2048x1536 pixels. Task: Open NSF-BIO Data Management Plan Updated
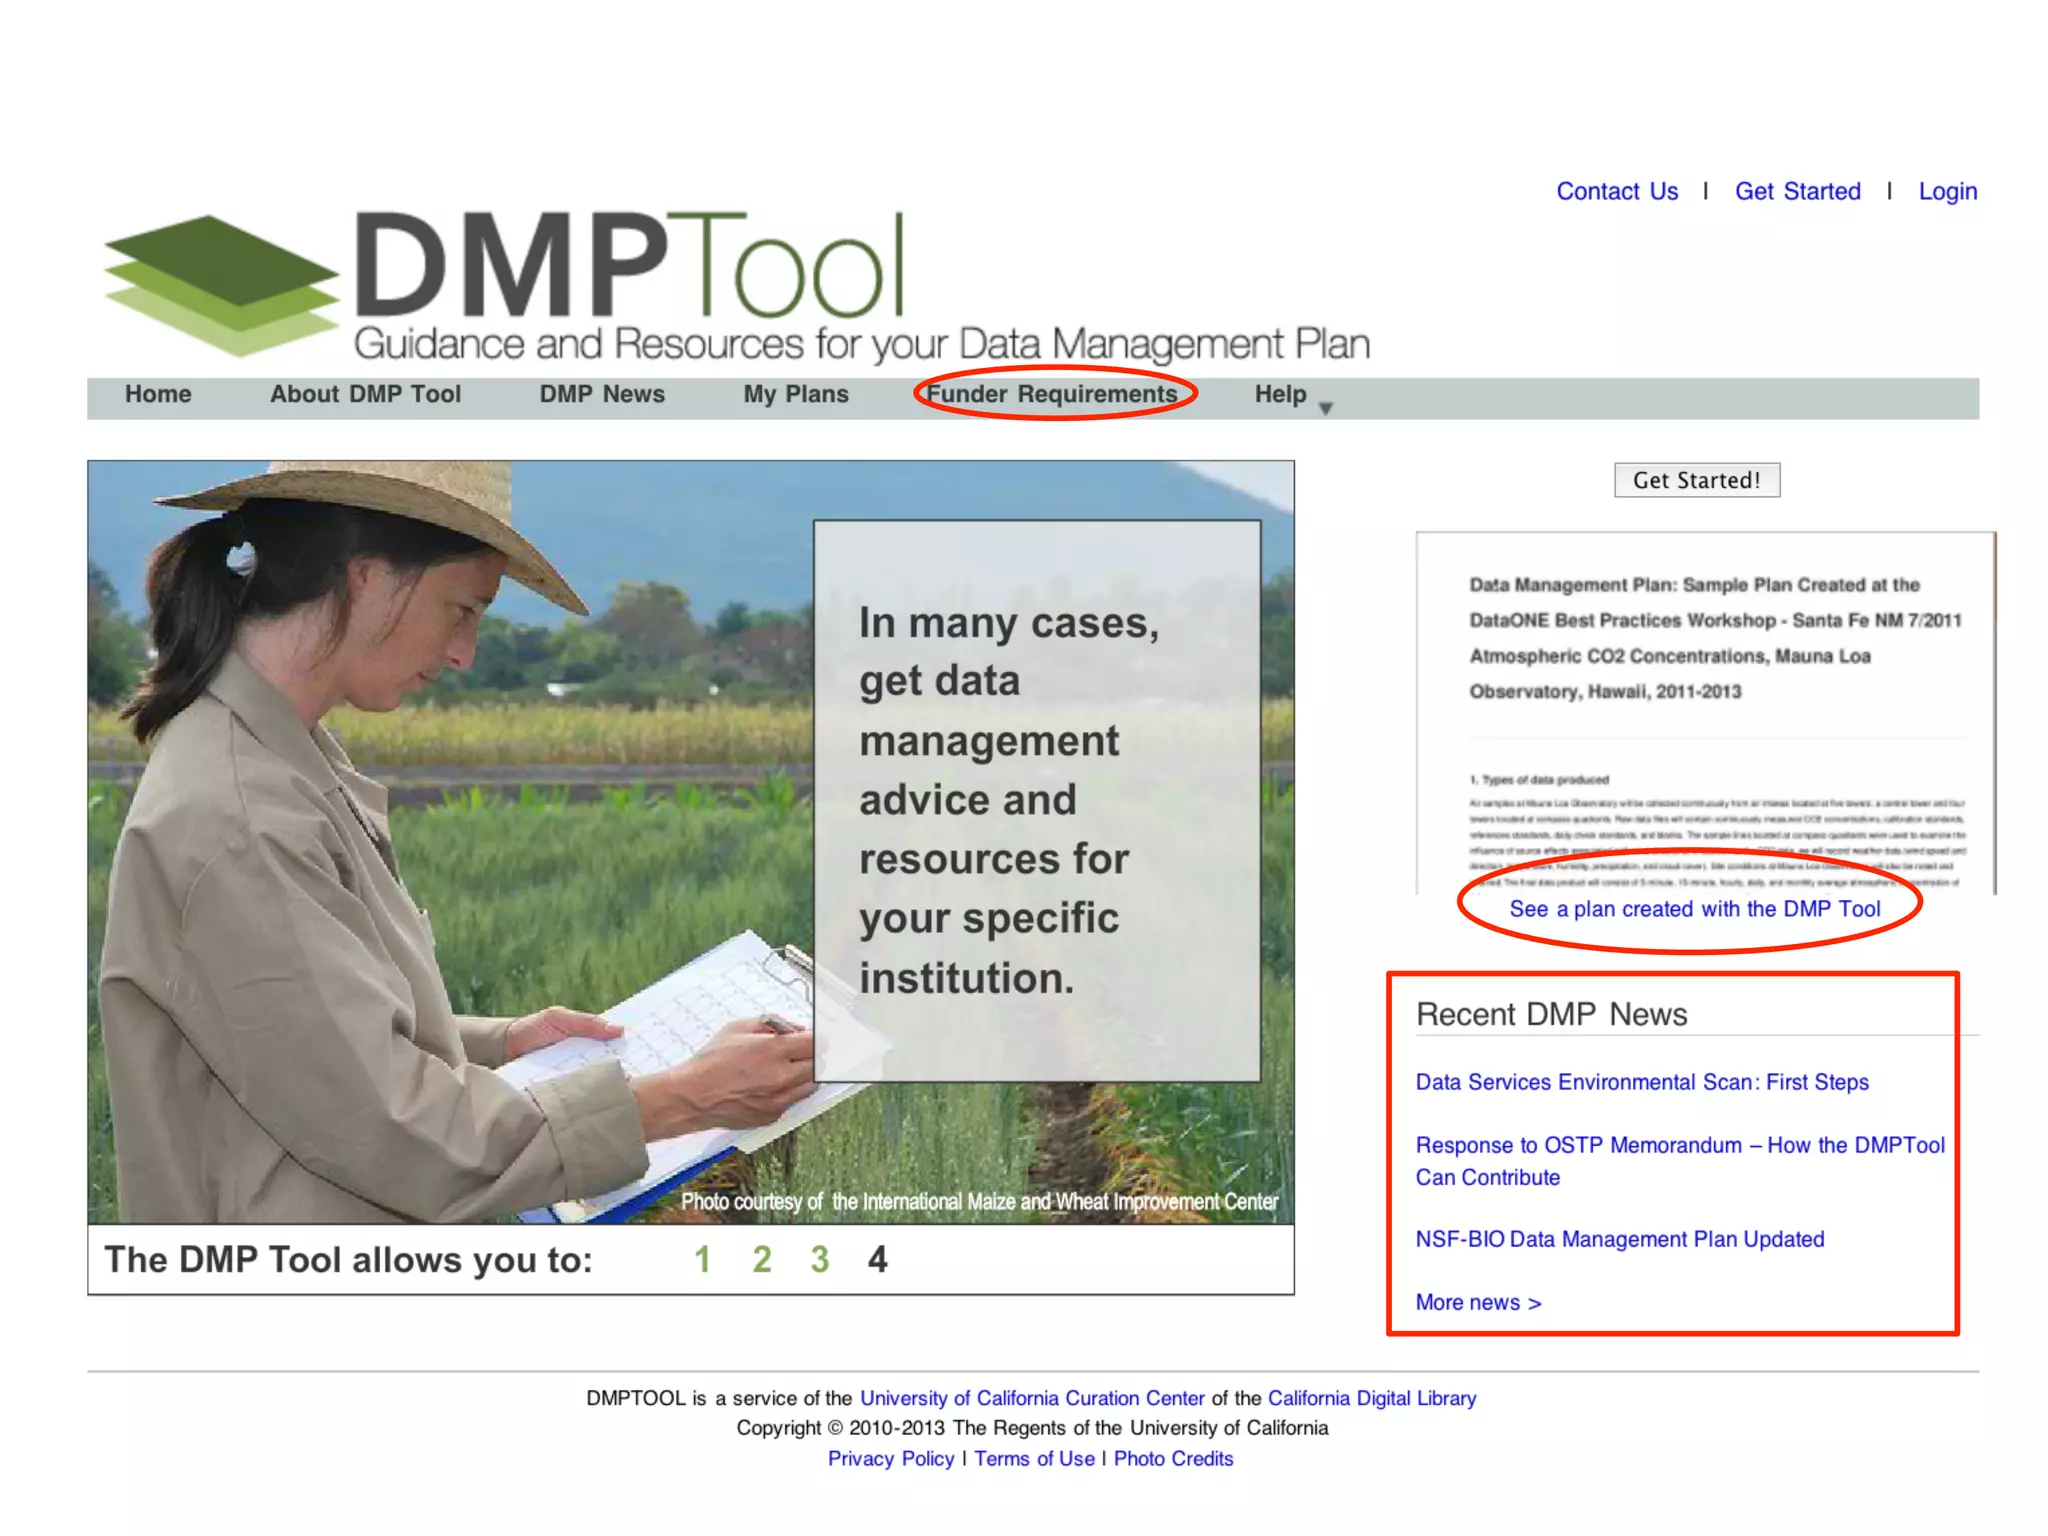[1619, 1240]
